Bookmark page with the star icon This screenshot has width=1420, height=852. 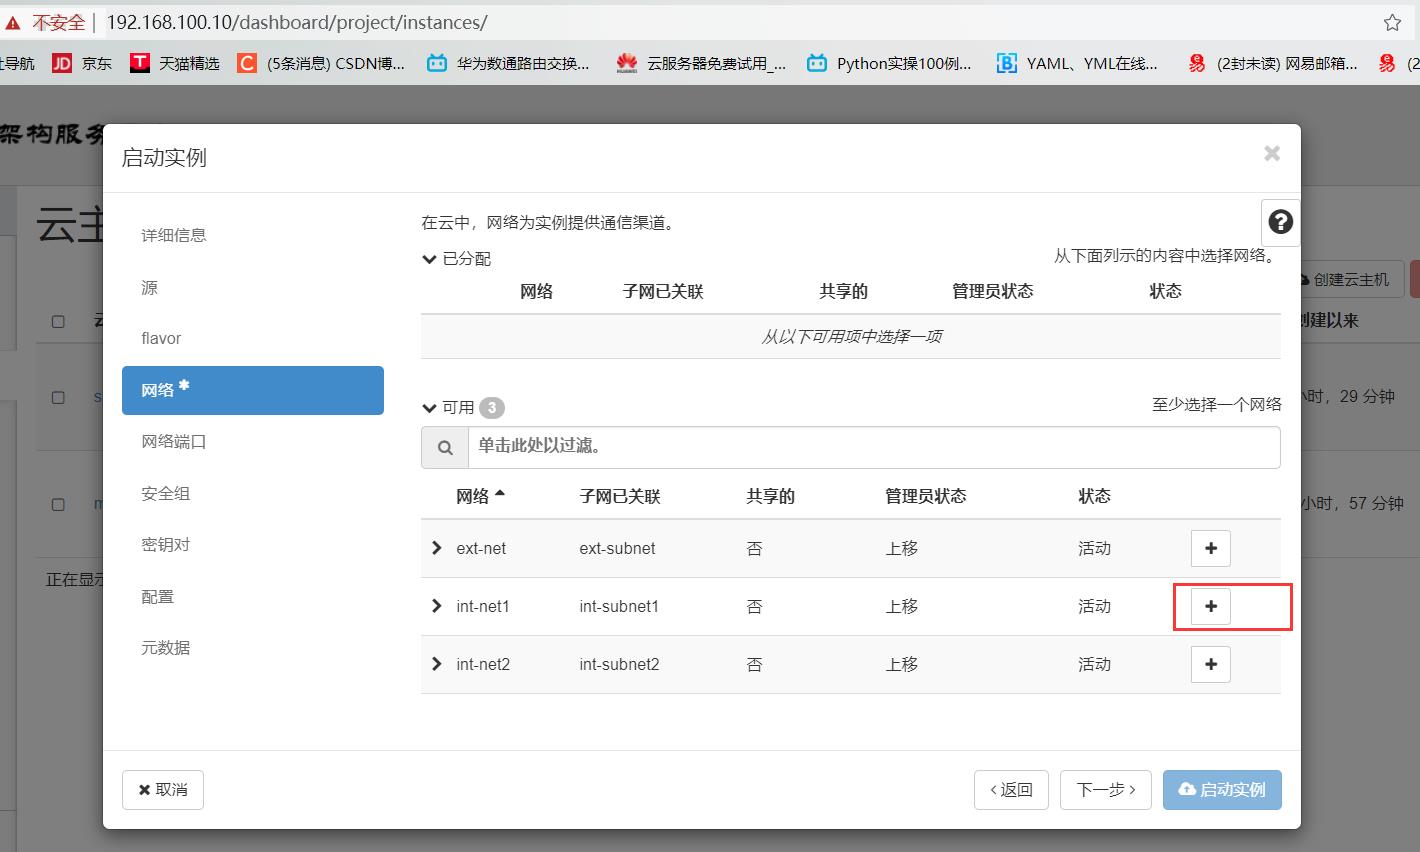point(1392,22)
